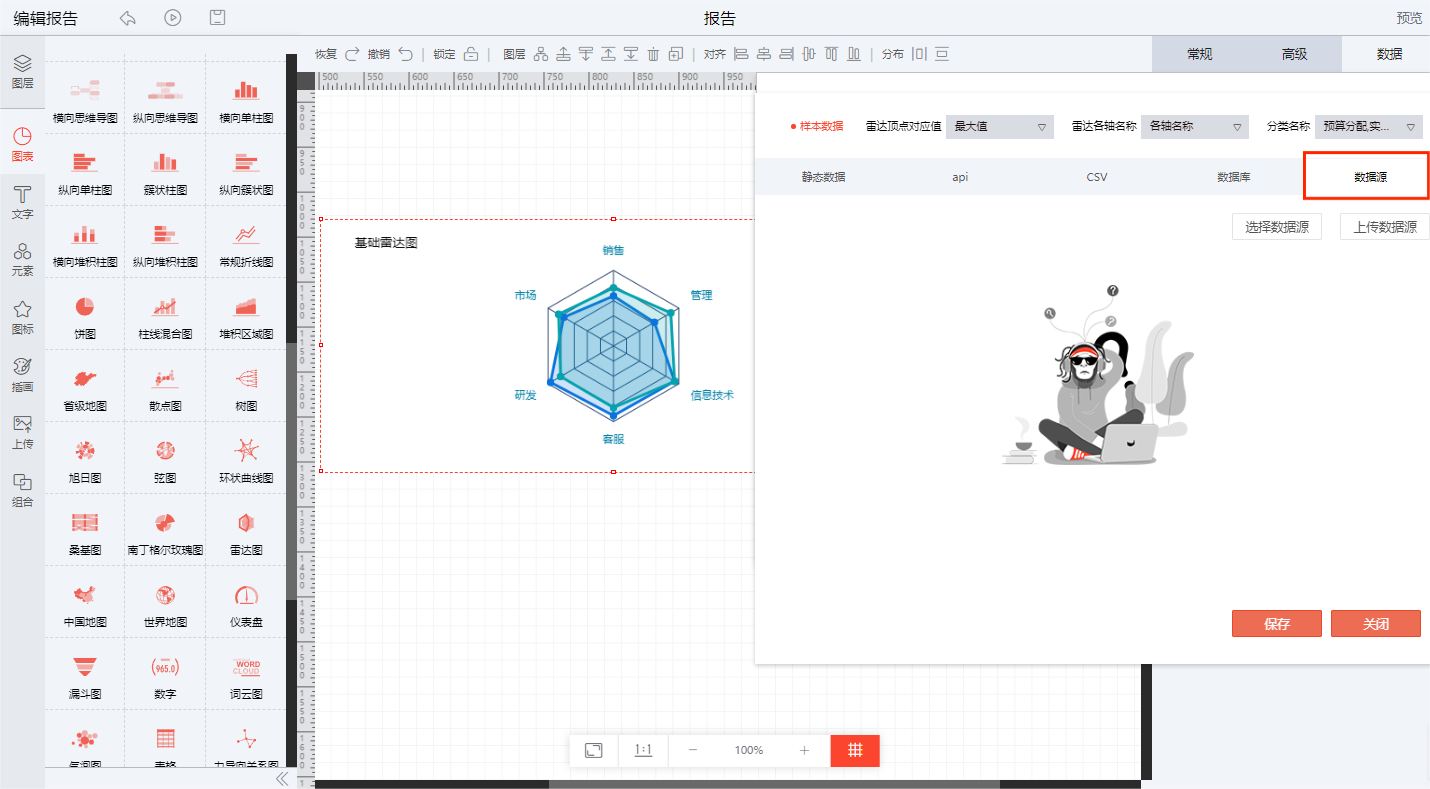
Task: Insert a 词云图 word cloud chart
Action: pyautogui.click(x=246, y=675)
